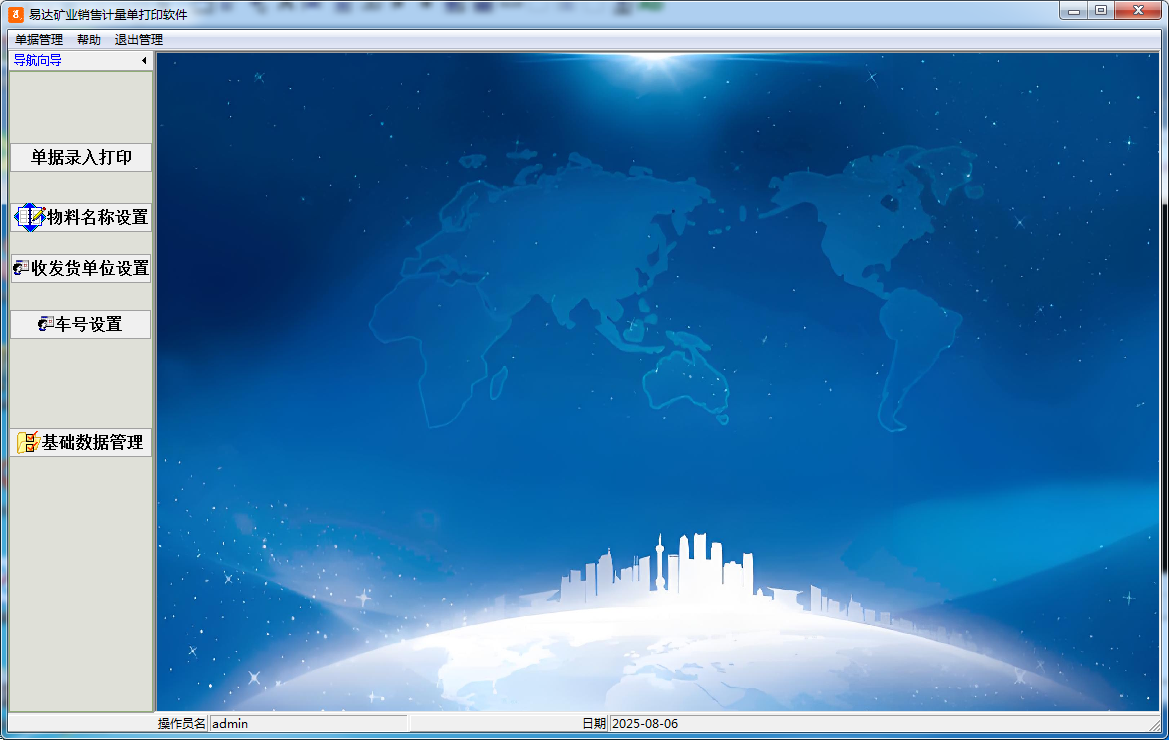Select the 收发货单位设置 button text
1169x740 pixels.
pyautogui.click(x=90, y=268)
